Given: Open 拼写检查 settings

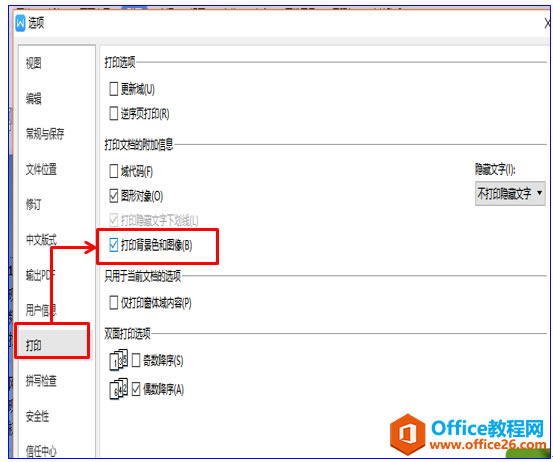Looking at the screenshot, I should tap(41, 381).
